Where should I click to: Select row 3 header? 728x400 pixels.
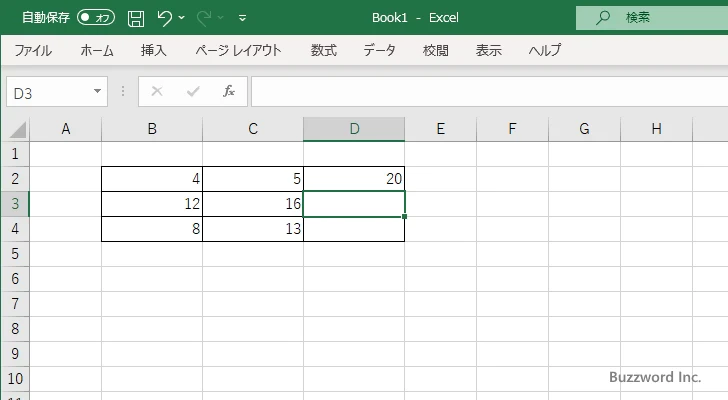14,204
